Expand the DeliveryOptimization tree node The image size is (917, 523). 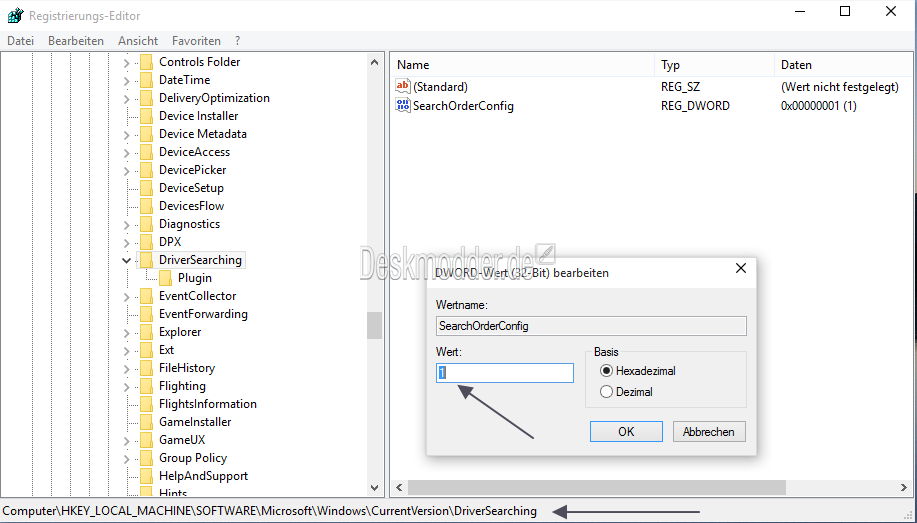pos(126,99)
